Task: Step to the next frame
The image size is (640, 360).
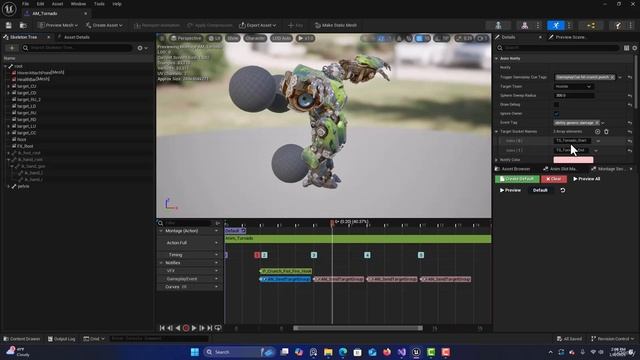Action: 202,328
